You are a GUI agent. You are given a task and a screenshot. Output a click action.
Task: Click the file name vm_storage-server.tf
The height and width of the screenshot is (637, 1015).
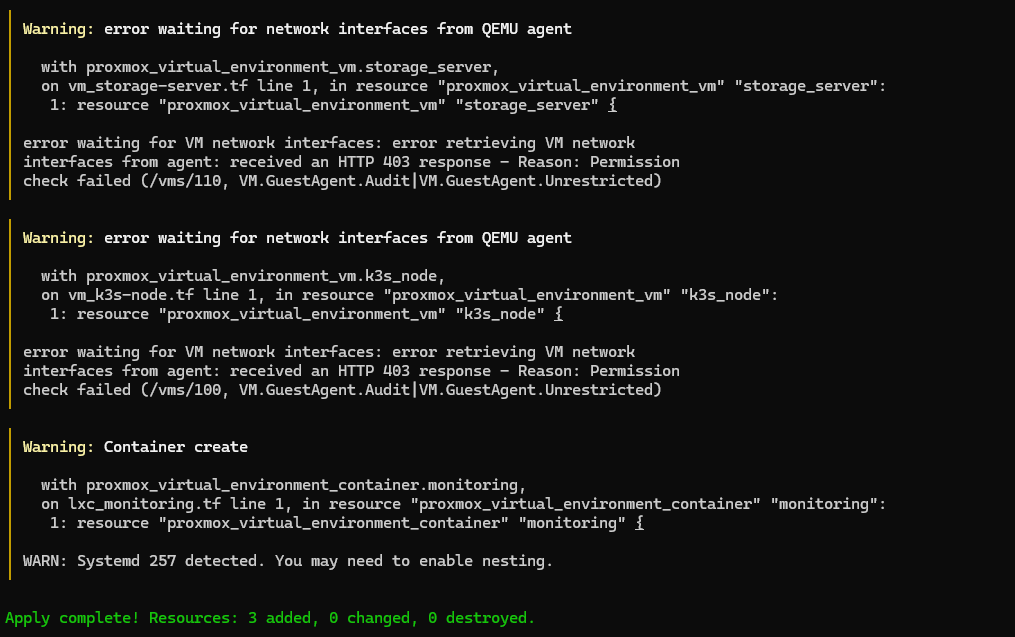[x=158, y=86]
